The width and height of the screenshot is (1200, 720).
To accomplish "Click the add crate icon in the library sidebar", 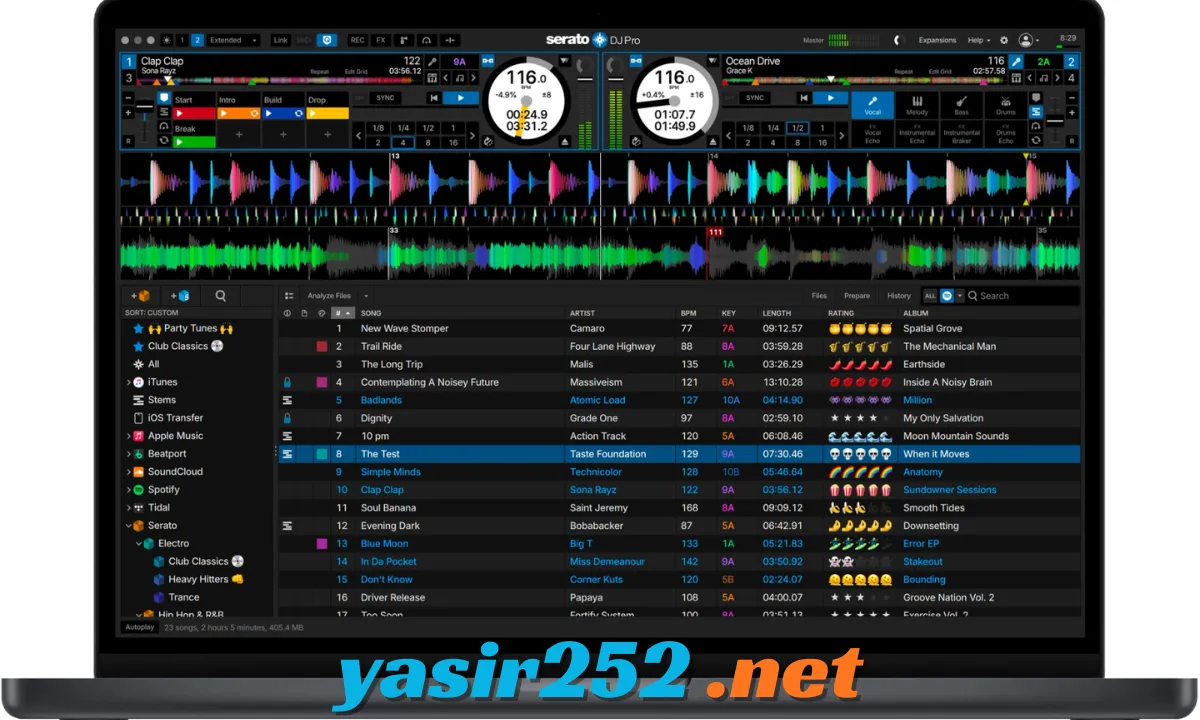I will tap(140, 296).
